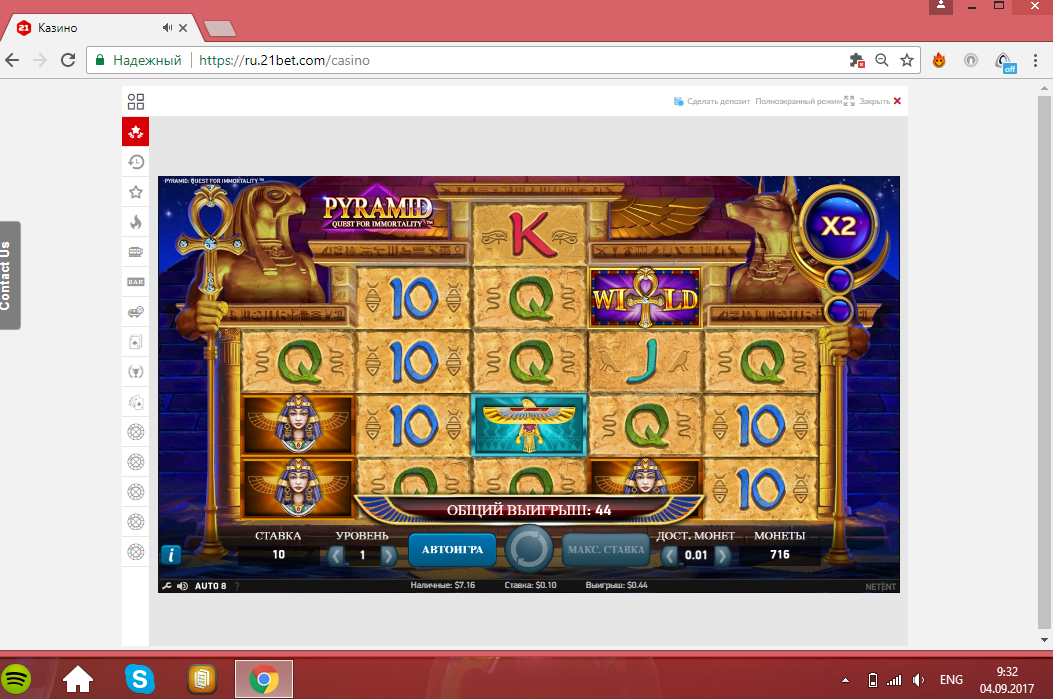This screenshot has height=699, width=1053.
Task: Bookmark this page with star icon
Action: pyautogui.click(x=907, y=60)
